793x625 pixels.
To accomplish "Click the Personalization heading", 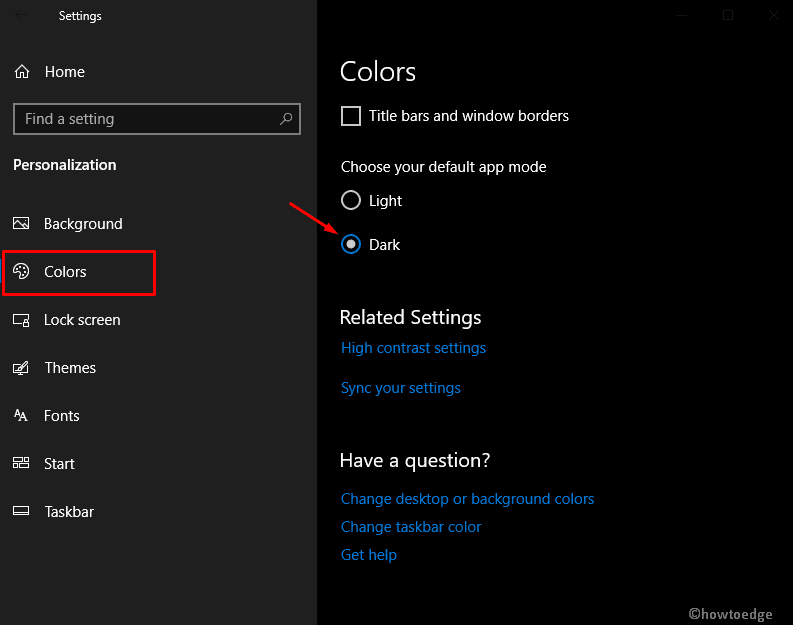I will (x=65, y=165).
